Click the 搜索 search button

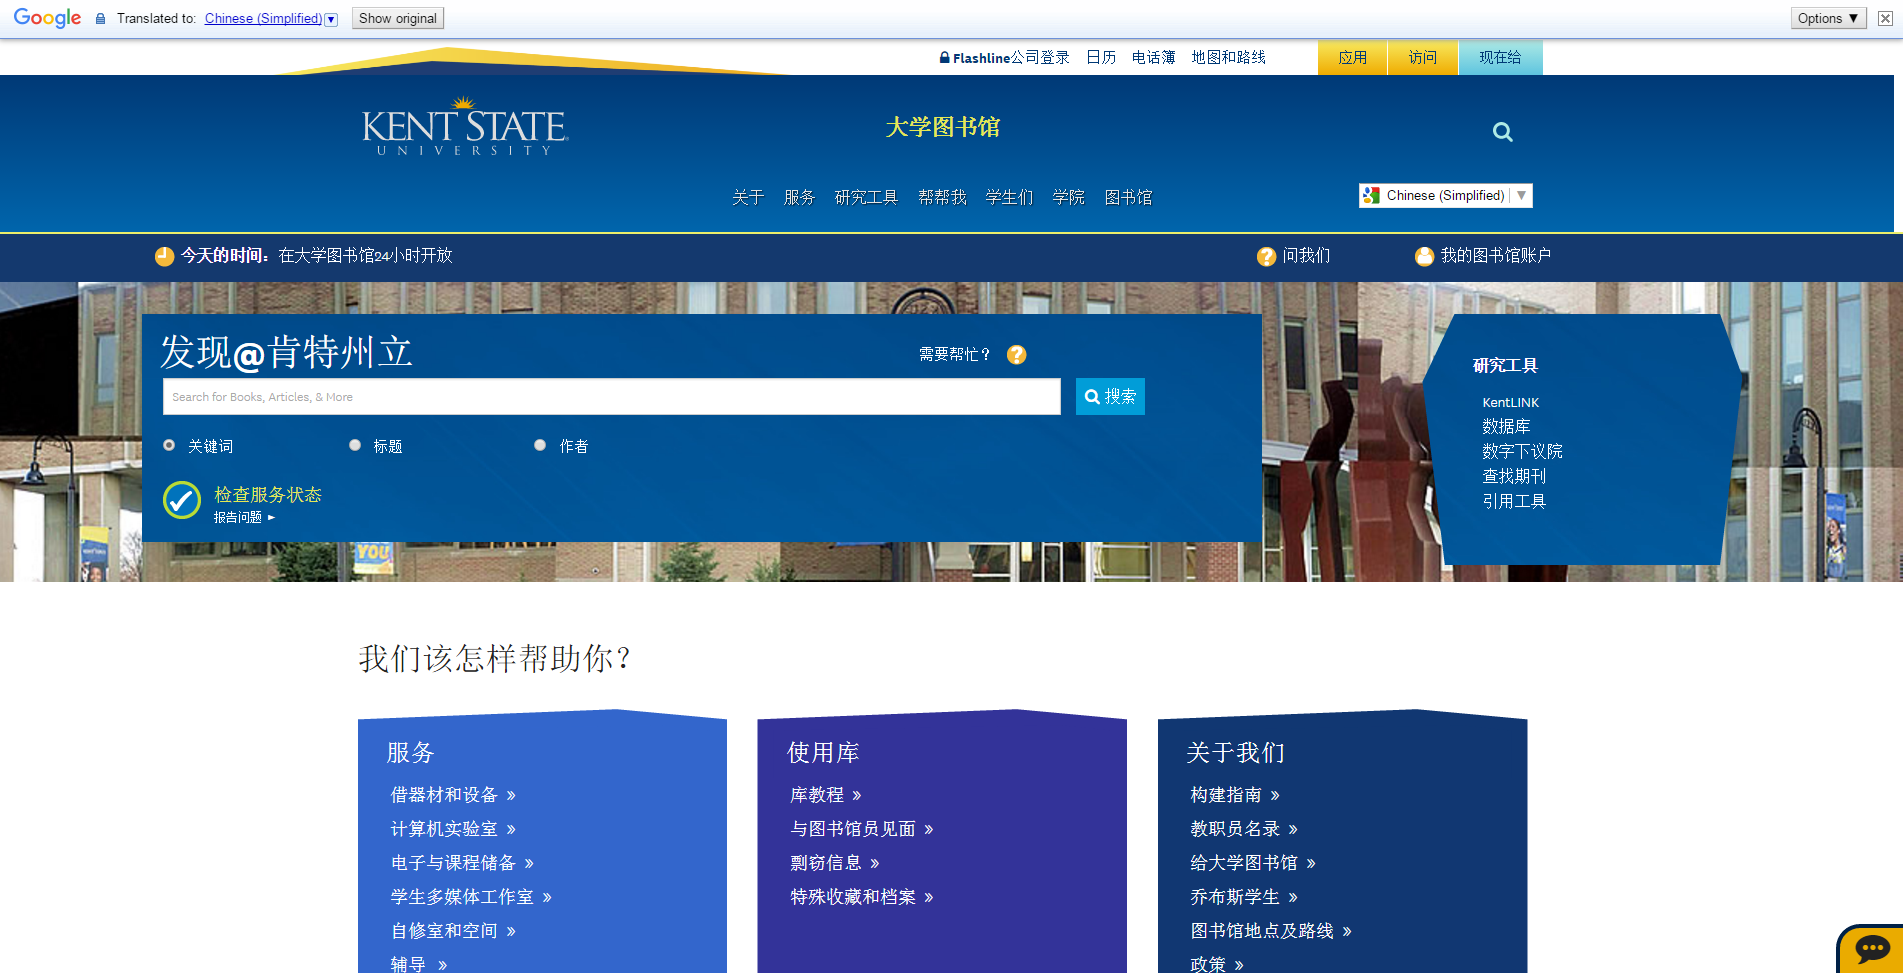click(x=1110, y=397)
